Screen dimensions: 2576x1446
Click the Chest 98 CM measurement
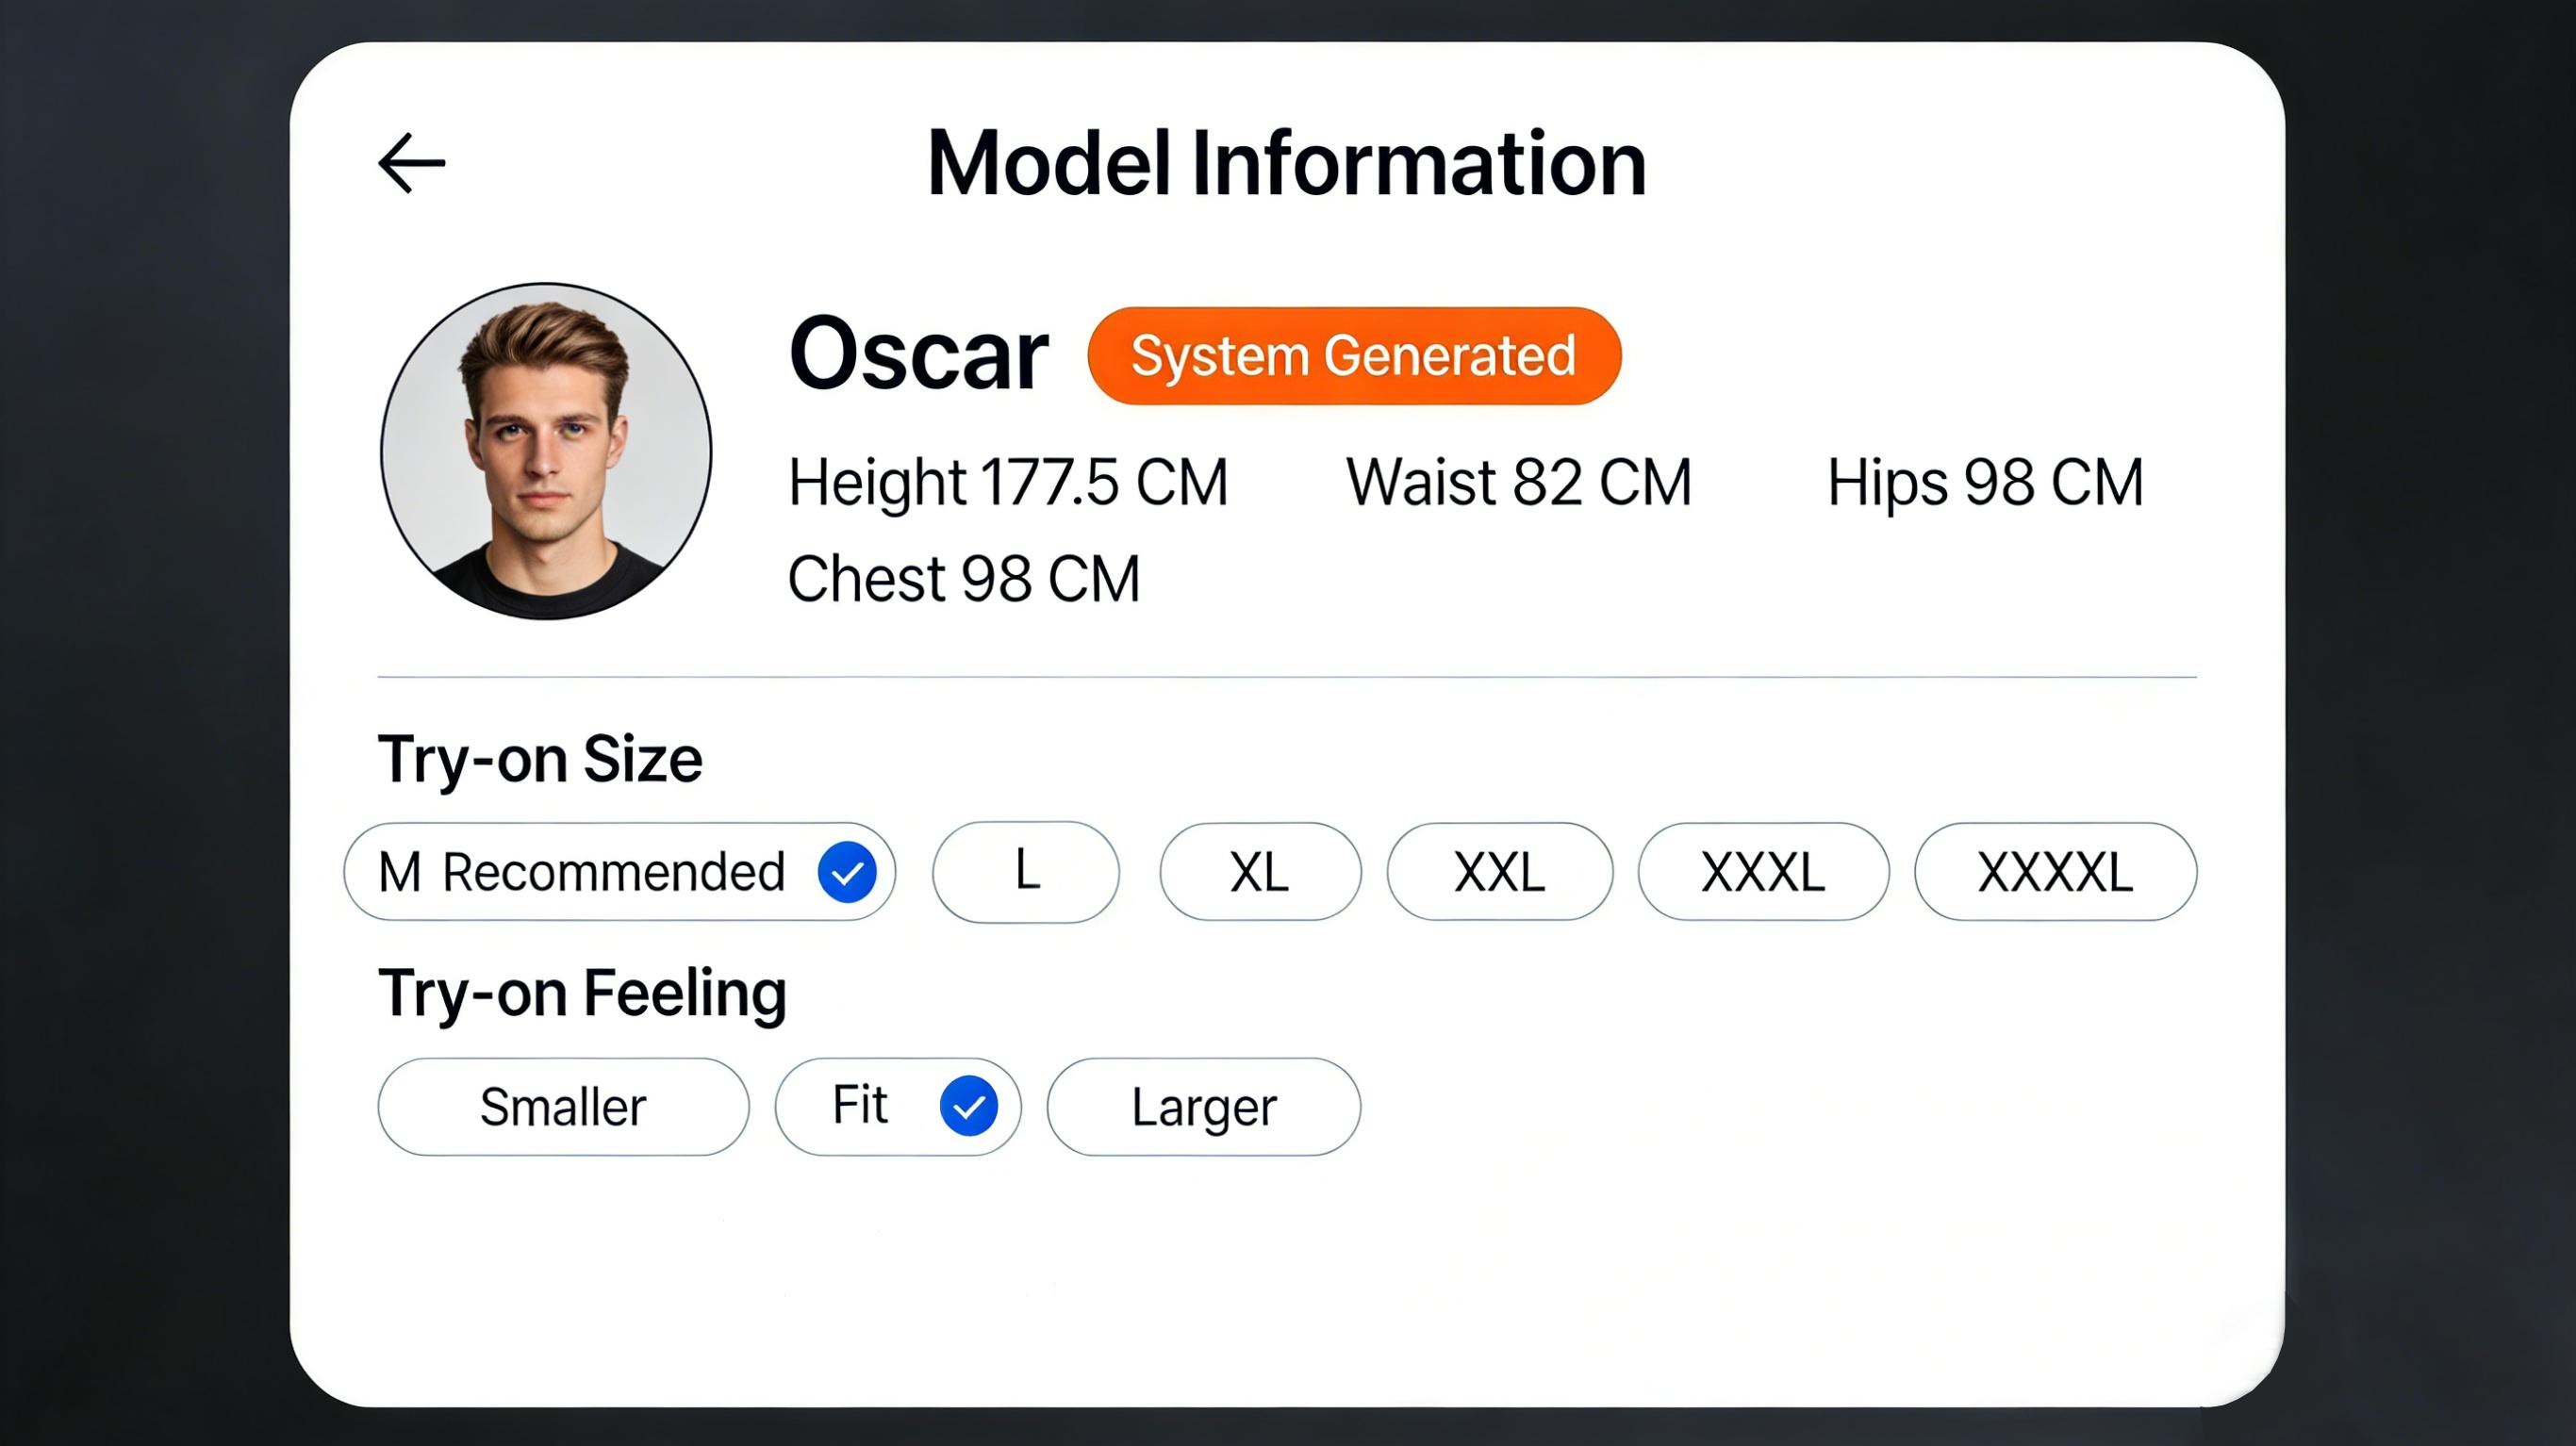963,579
